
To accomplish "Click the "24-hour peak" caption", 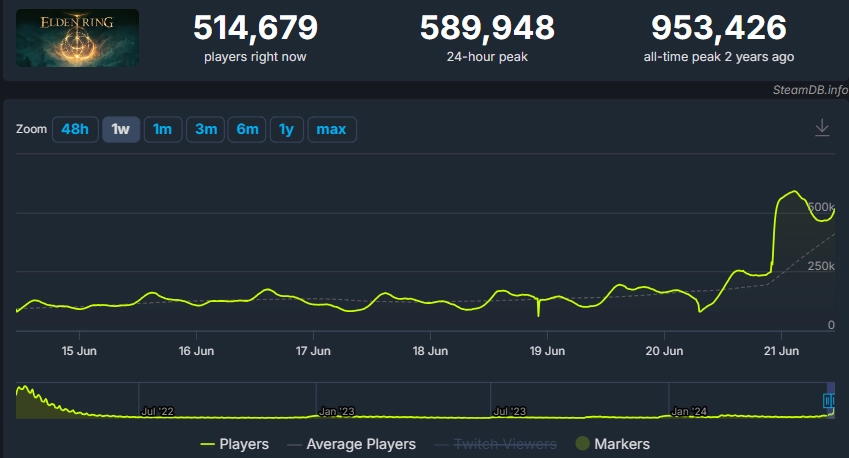I will pyautogui.click(x=487, y=57).
